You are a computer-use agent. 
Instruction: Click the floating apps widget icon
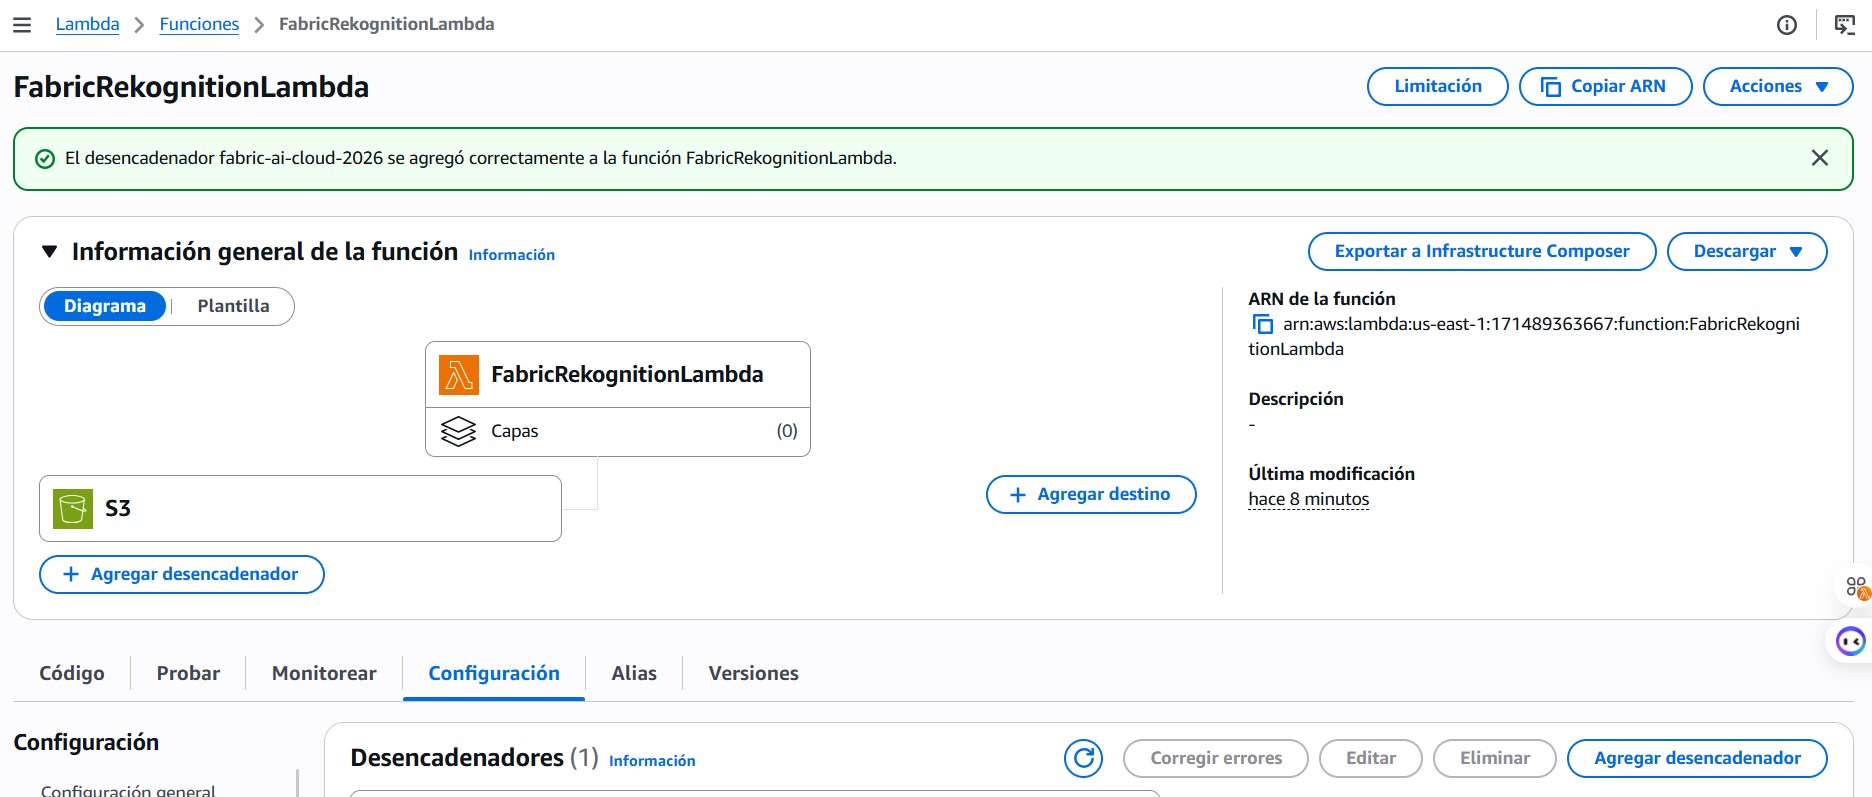click(x=1857, y=587)
